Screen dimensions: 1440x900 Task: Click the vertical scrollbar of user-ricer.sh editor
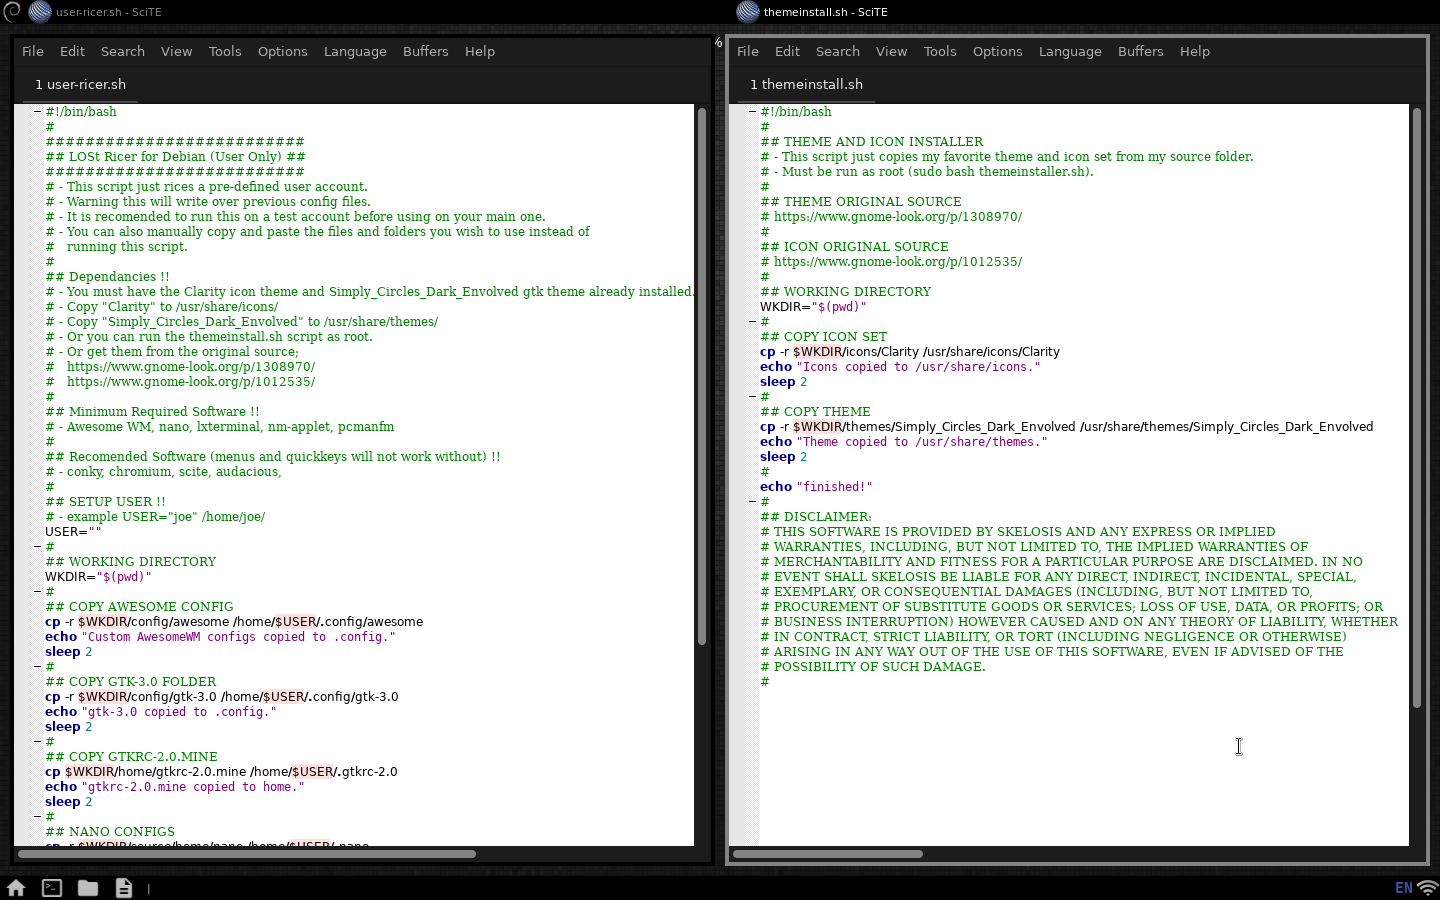(702, 375)
